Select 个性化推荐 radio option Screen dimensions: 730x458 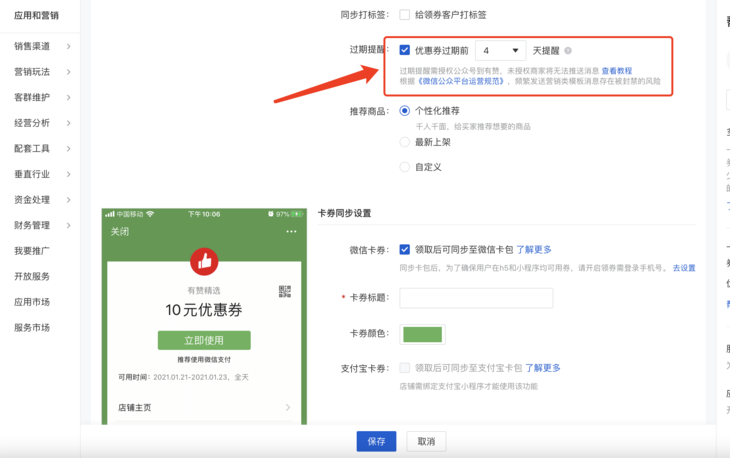coord(405,111)
